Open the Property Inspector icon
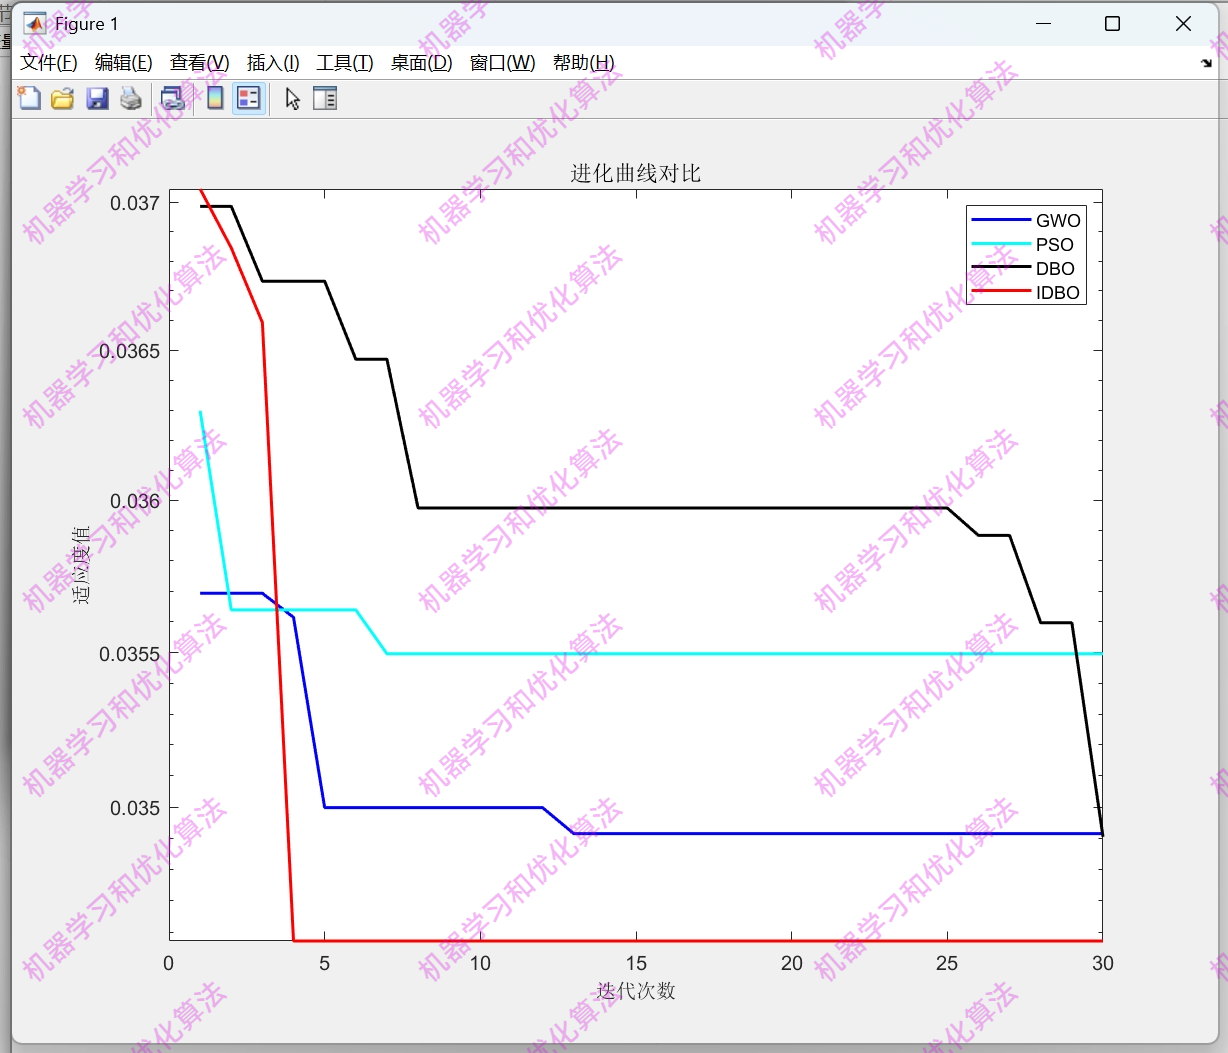 coord(325,98)
